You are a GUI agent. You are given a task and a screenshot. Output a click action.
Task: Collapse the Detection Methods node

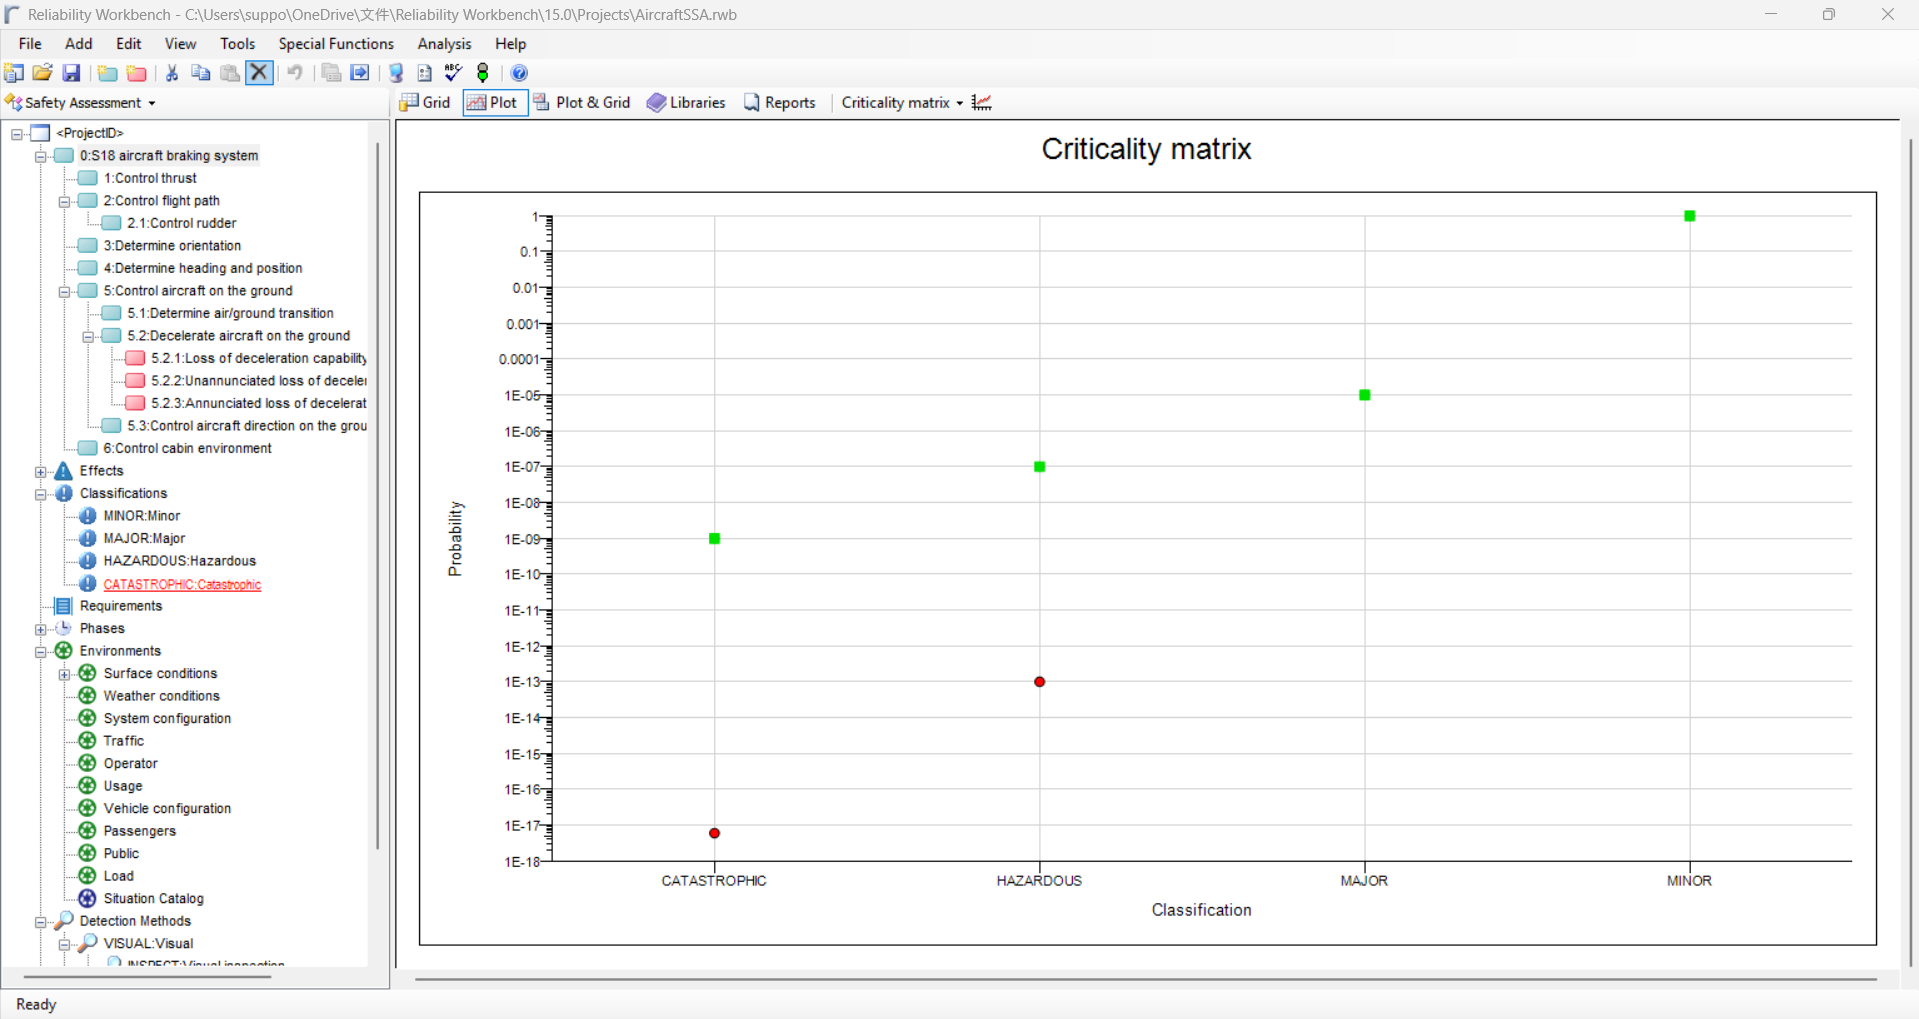(x=41, y=921)
